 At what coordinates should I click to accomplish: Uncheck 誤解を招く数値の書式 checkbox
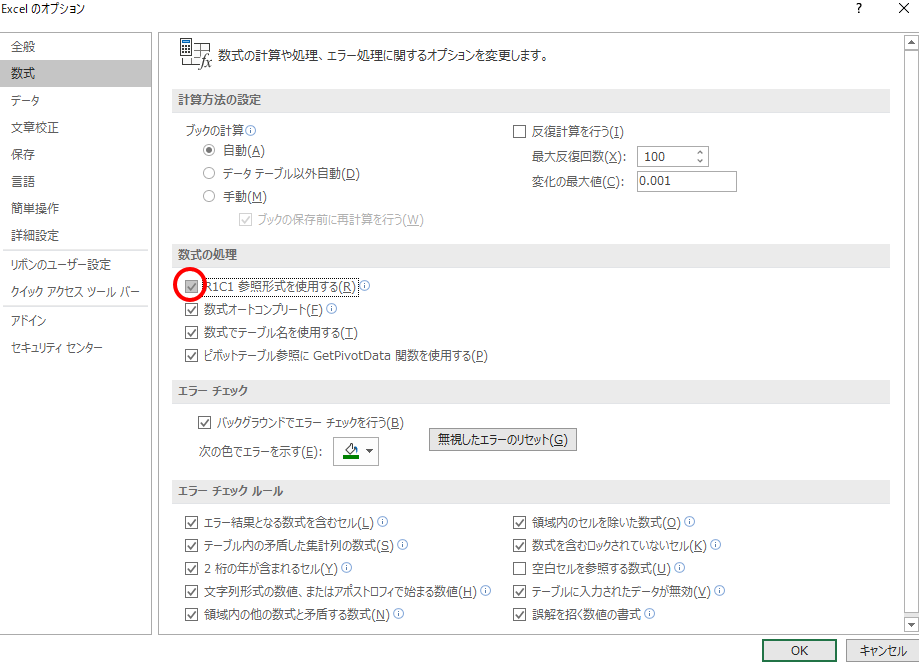click(519, 614)
